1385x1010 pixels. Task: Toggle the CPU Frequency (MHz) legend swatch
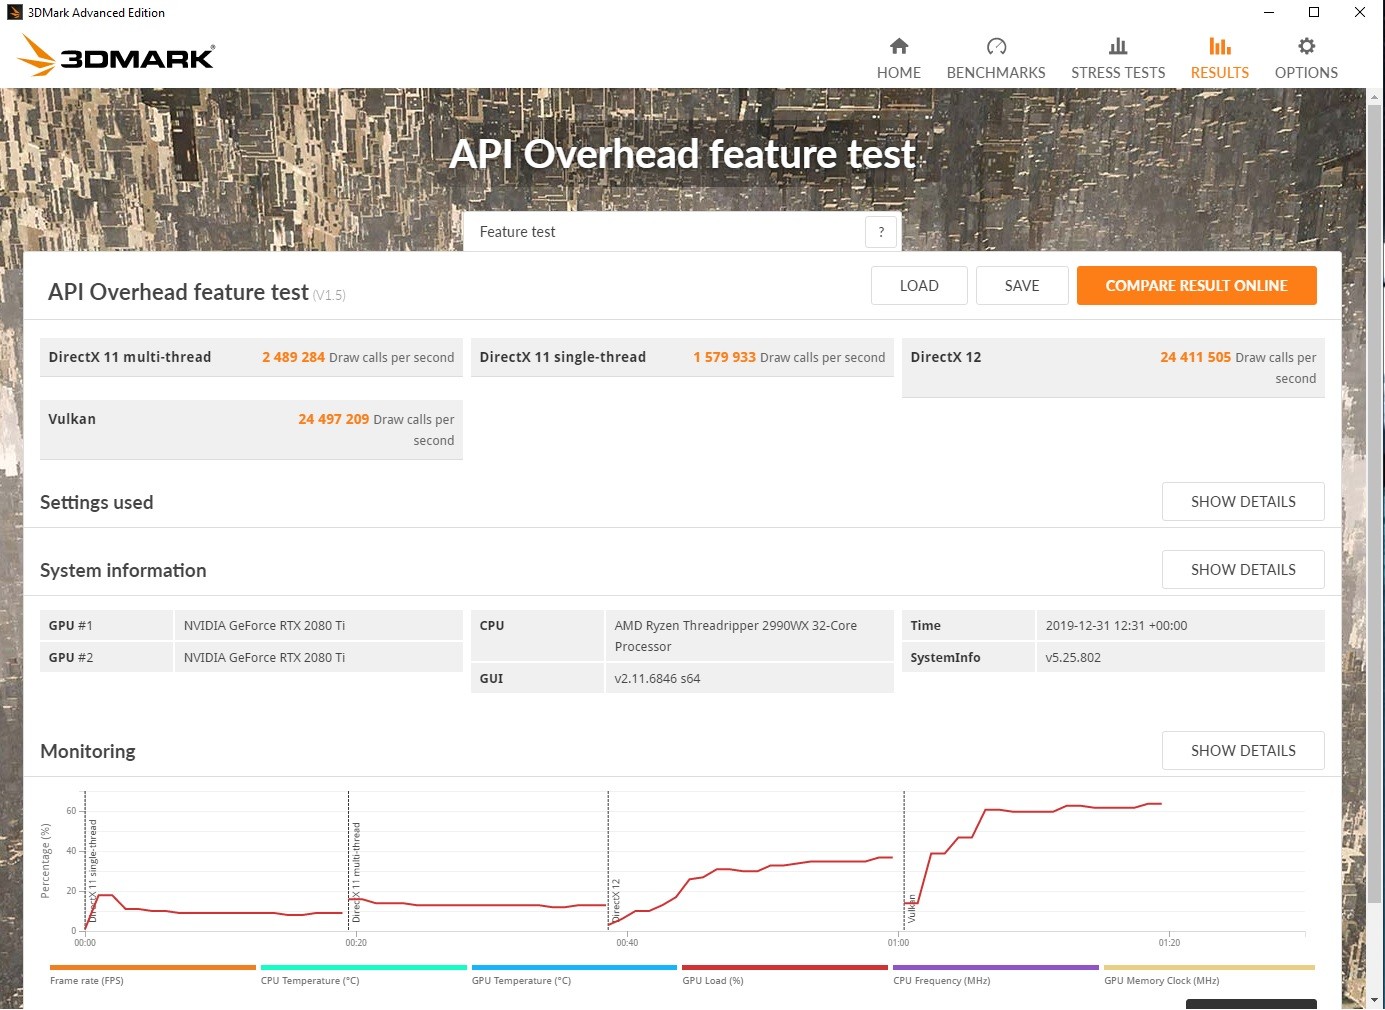coord(996,967)
